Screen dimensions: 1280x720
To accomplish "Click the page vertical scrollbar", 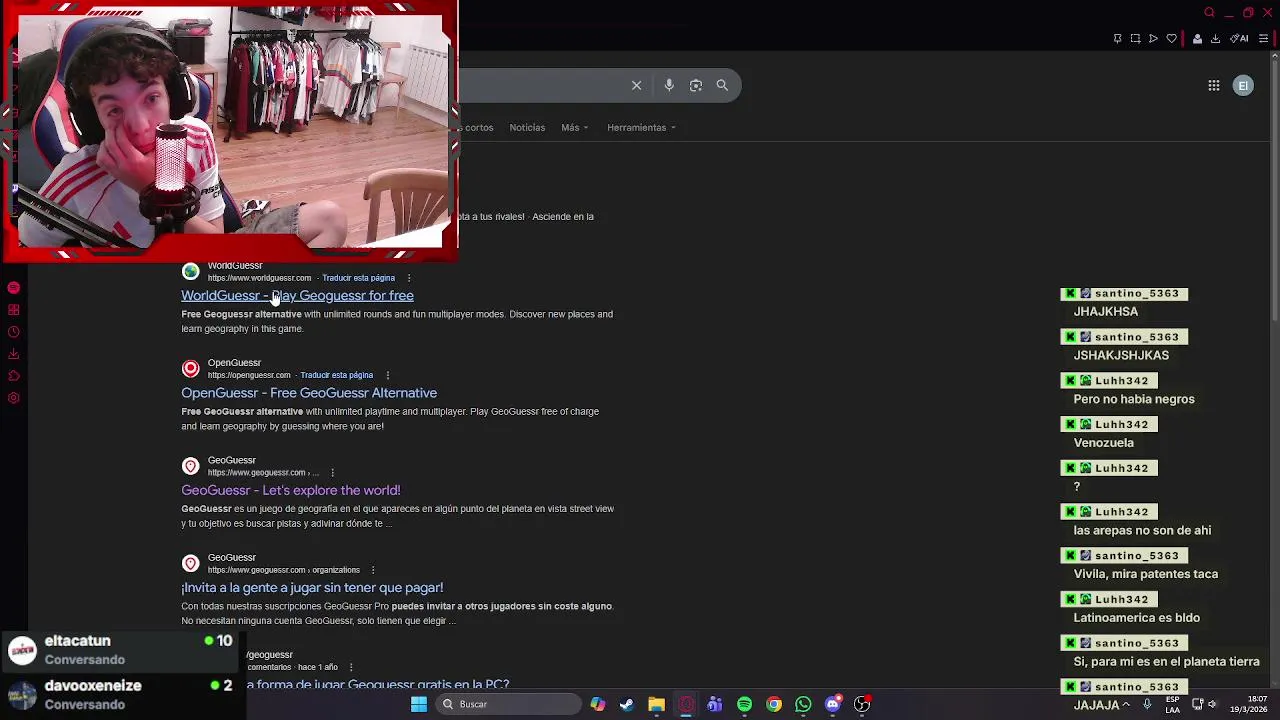I will 1274,190.
